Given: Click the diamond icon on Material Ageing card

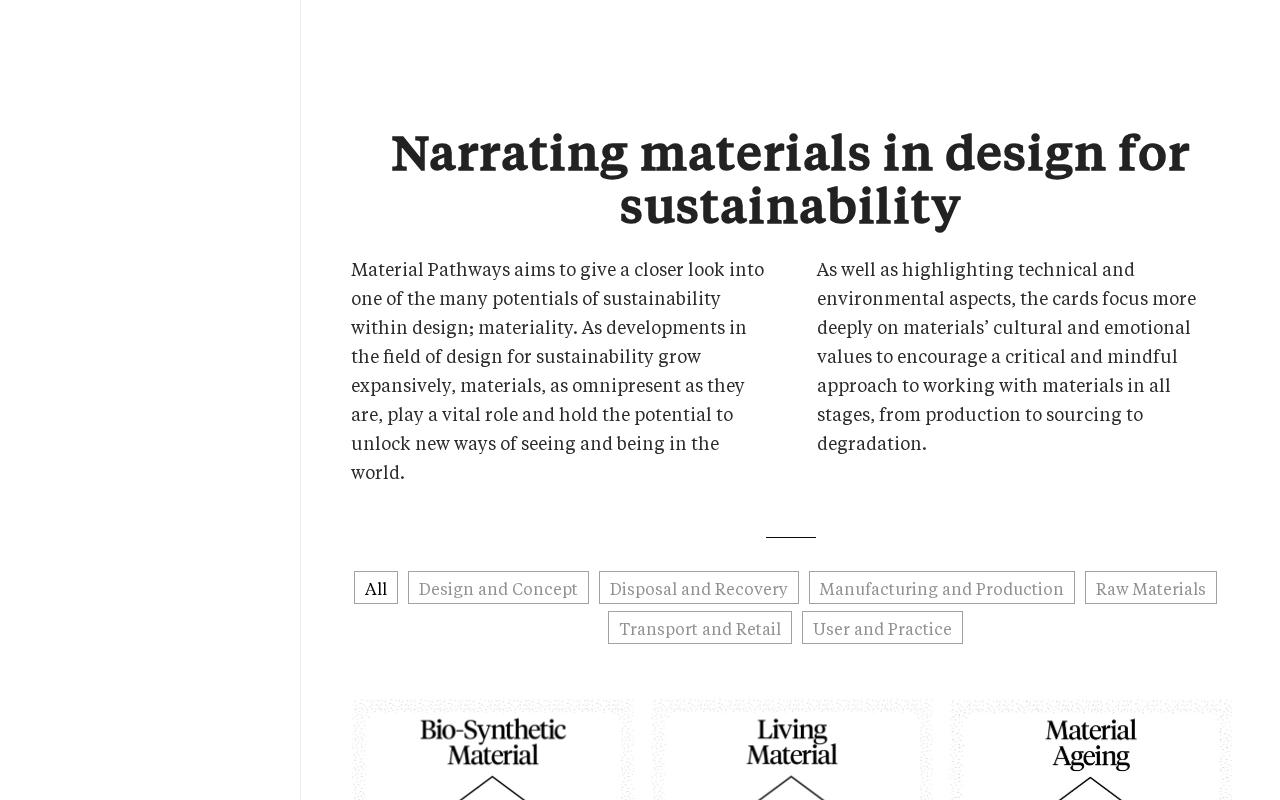Looking at the screenshot, I should pyautogui.click(x=1090, y=788).
